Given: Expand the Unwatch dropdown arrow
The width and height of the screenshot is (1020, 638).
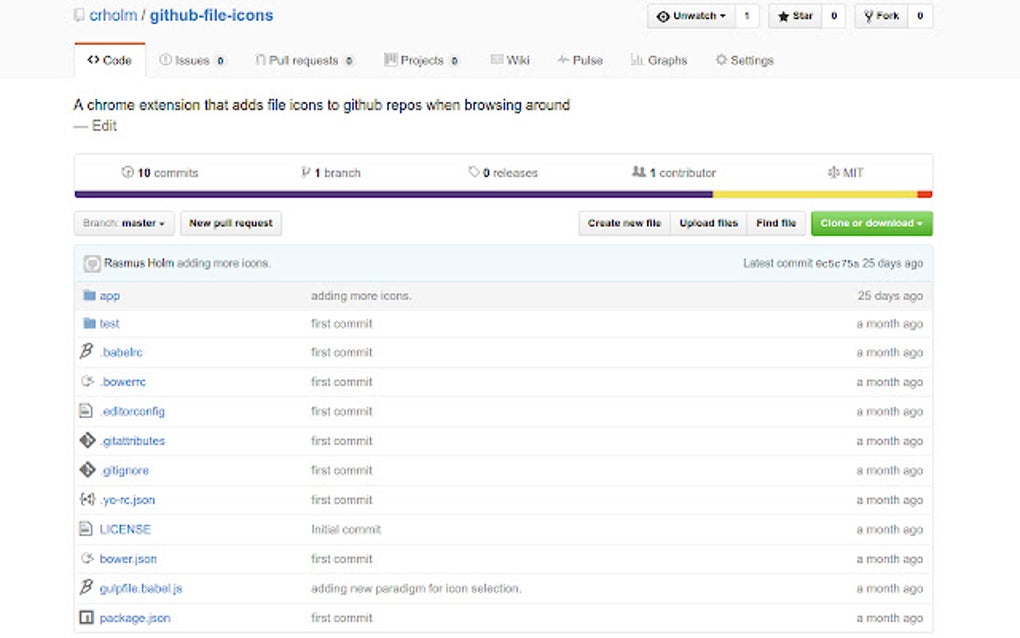Looking at the screenshot, I should pos(724,15).
